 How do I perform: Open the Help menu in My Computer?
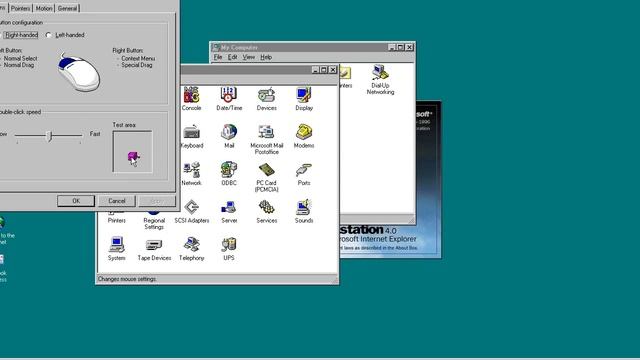[x=266, y=57]
